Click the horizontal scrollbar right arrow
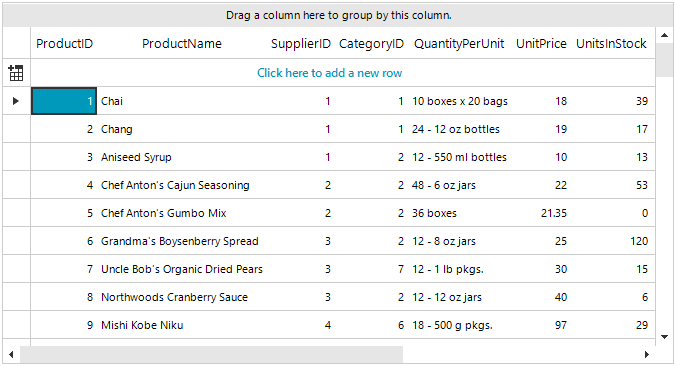Viewport: 675px width, 366px height. (x=647, y=354)
